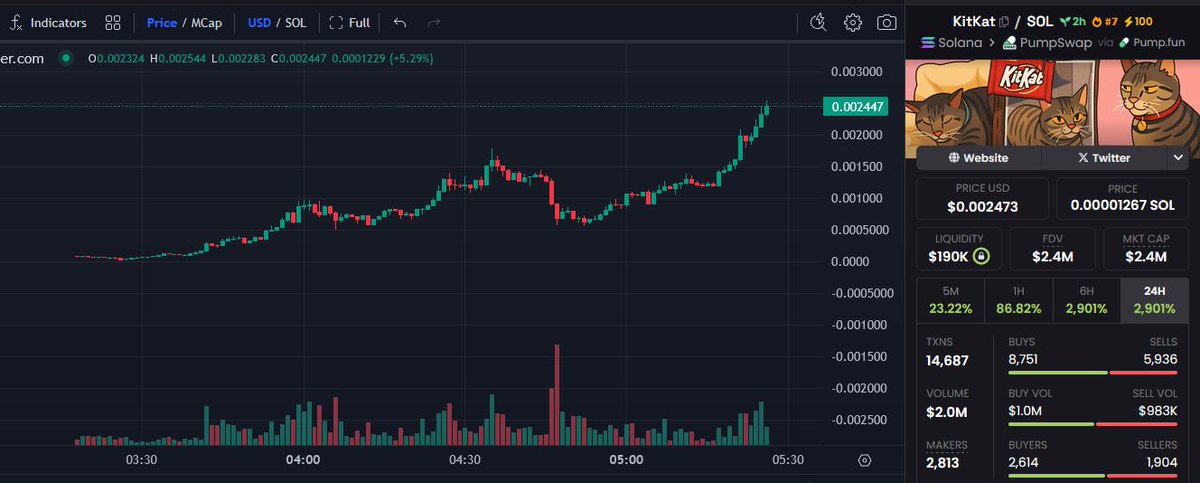Switch chart to Price mode

click(161, 22)
